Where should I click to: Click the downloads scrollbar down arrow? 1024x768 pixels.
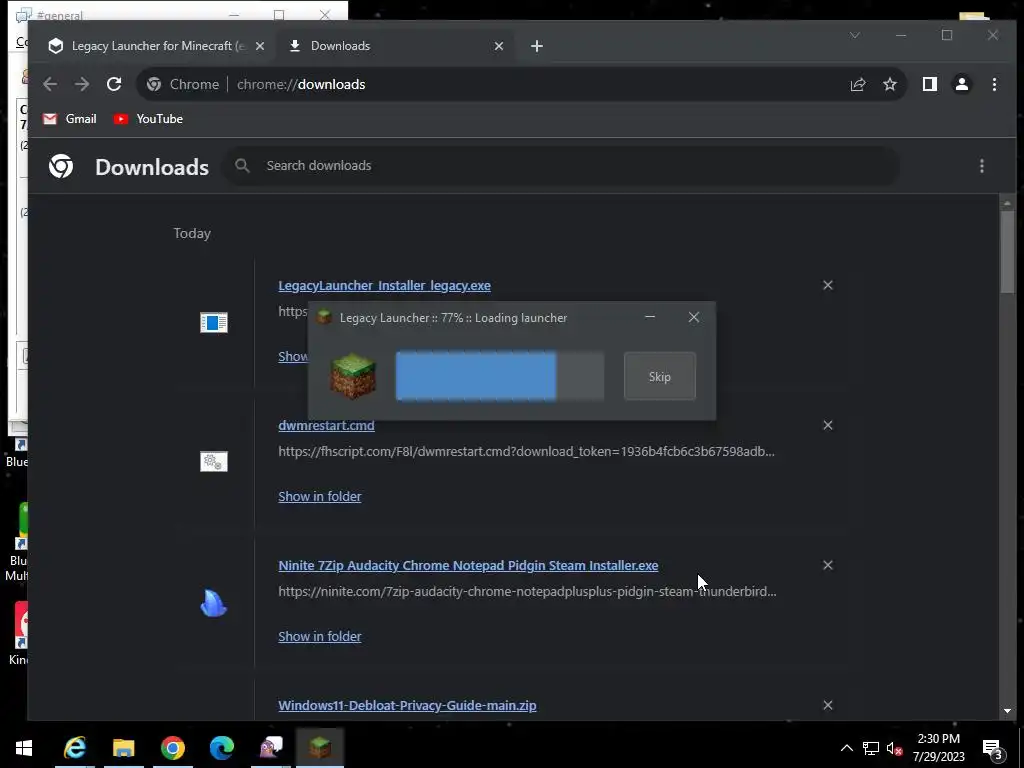click(1008, 711)
